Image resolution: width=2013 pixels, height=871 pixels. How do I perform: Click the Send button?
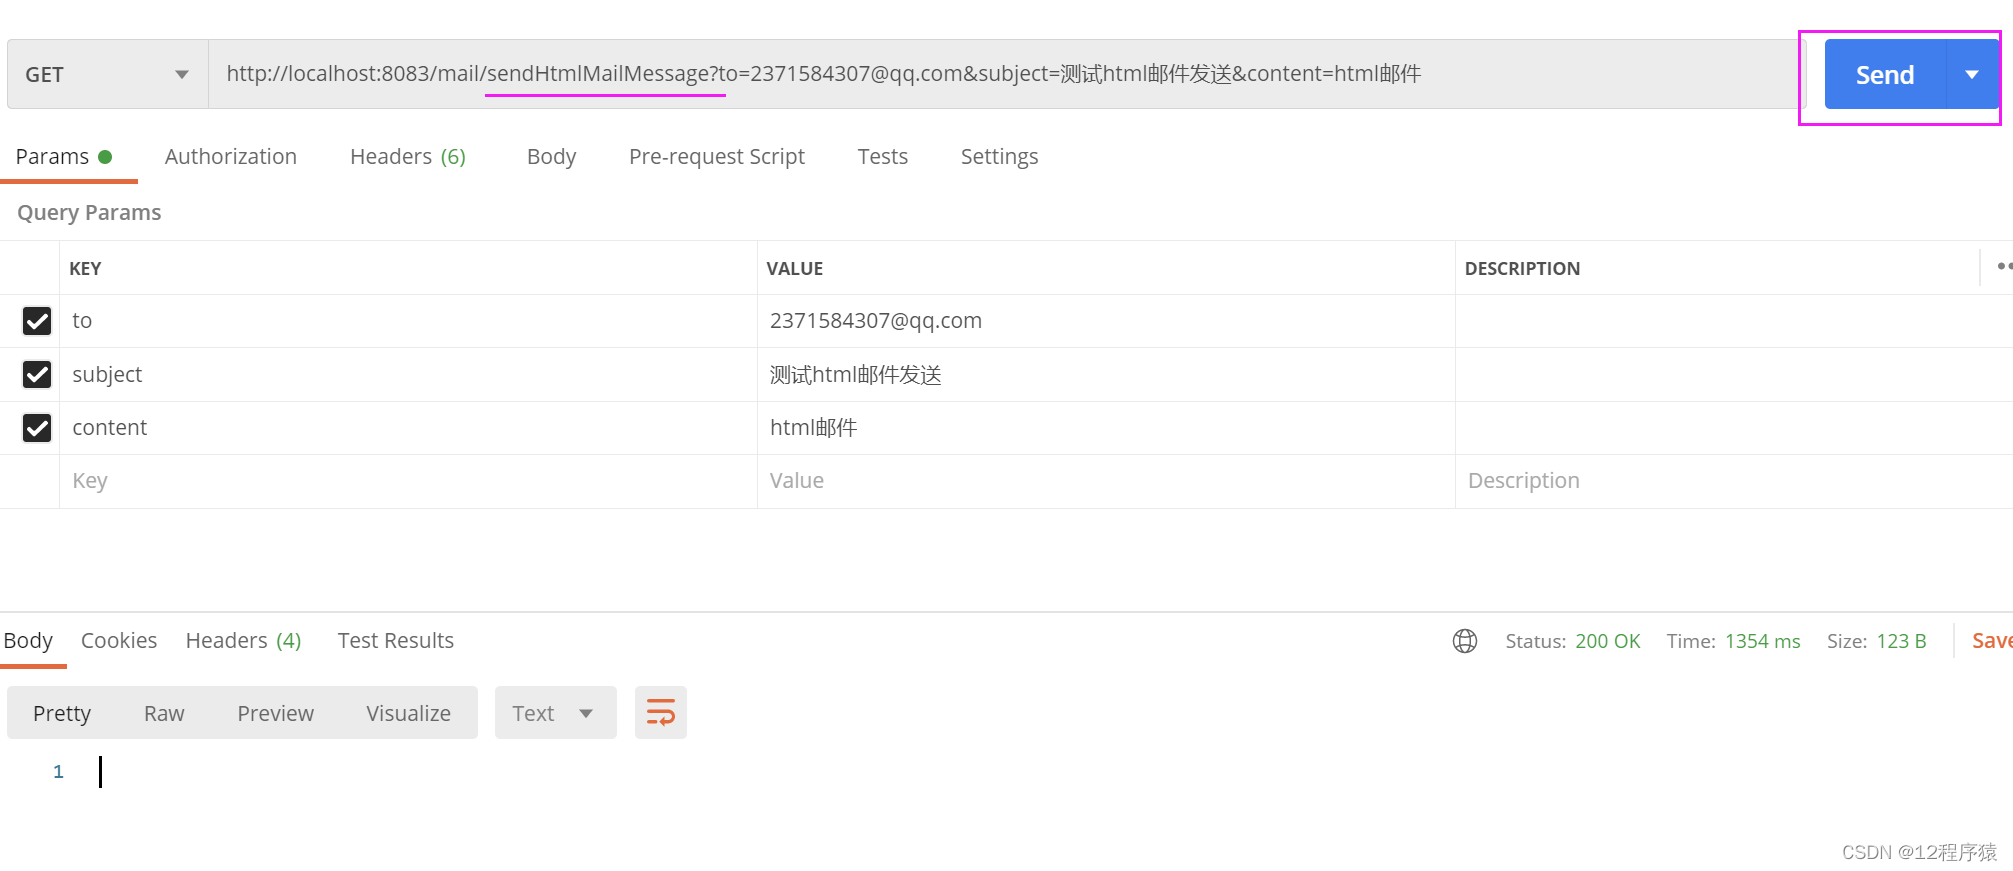(x=1885, y=74)
